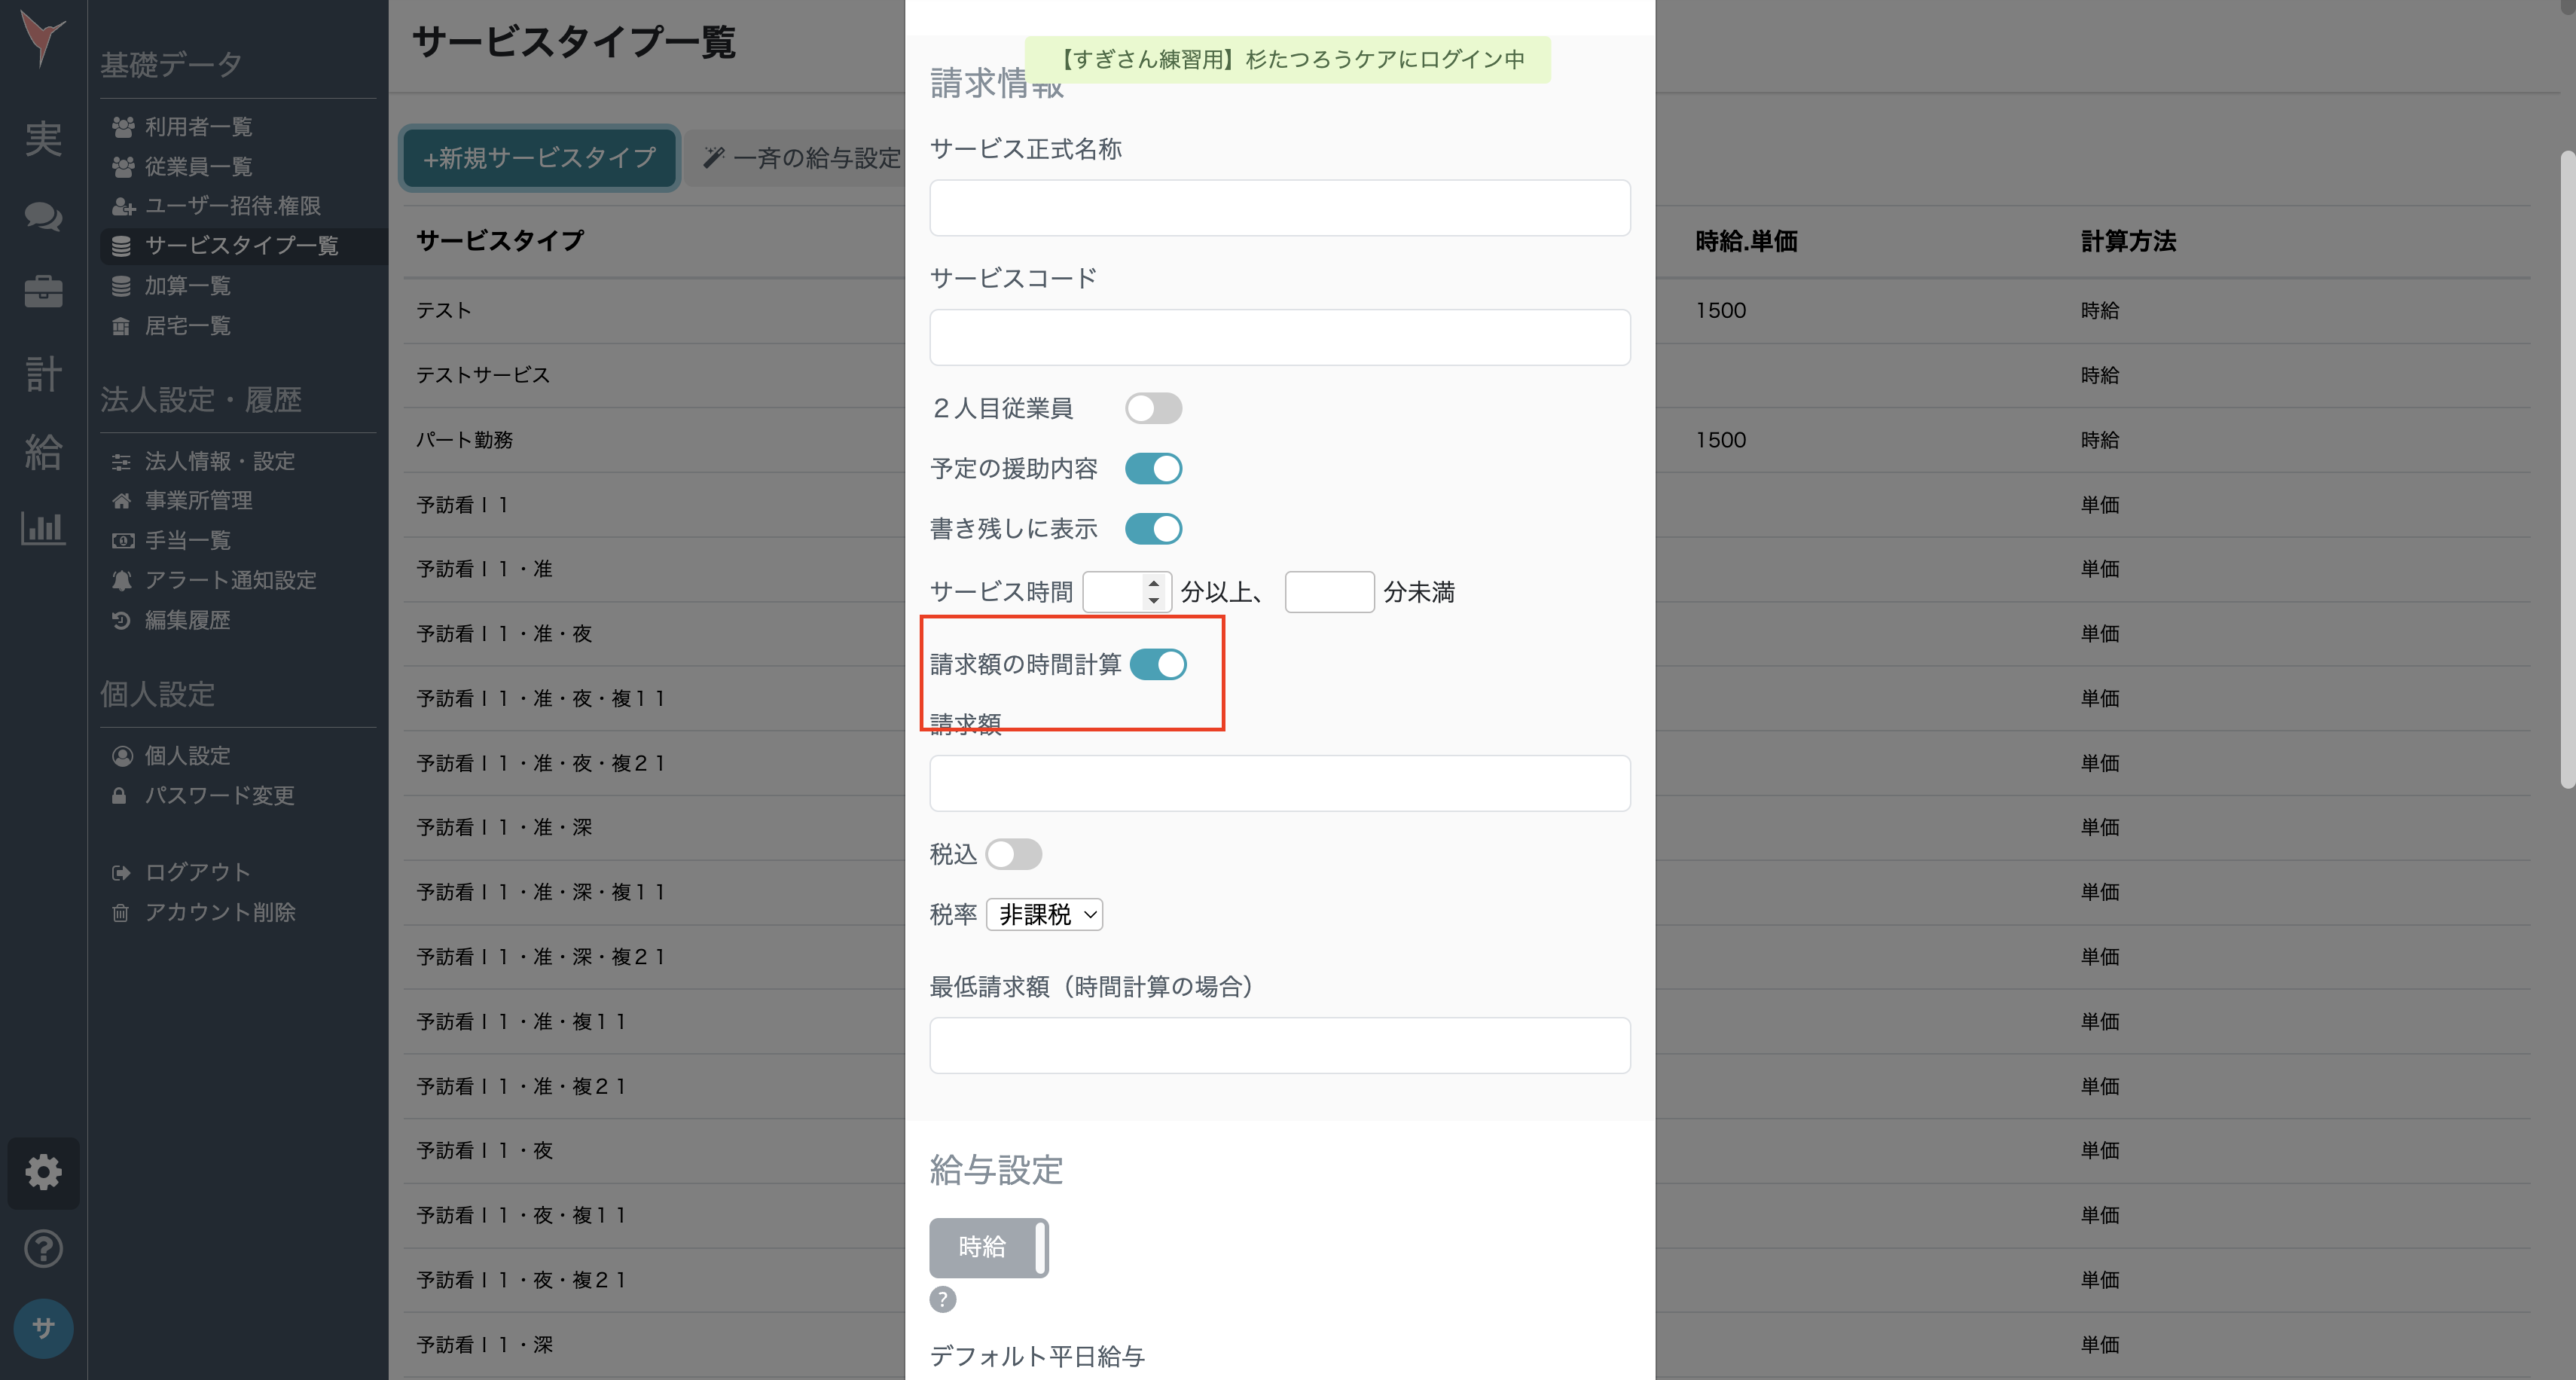The width and height of the screenshot is (2576, 1380).
Task: Open the 税率 dropdown showing 非課税
Action: pos(1043,914)
